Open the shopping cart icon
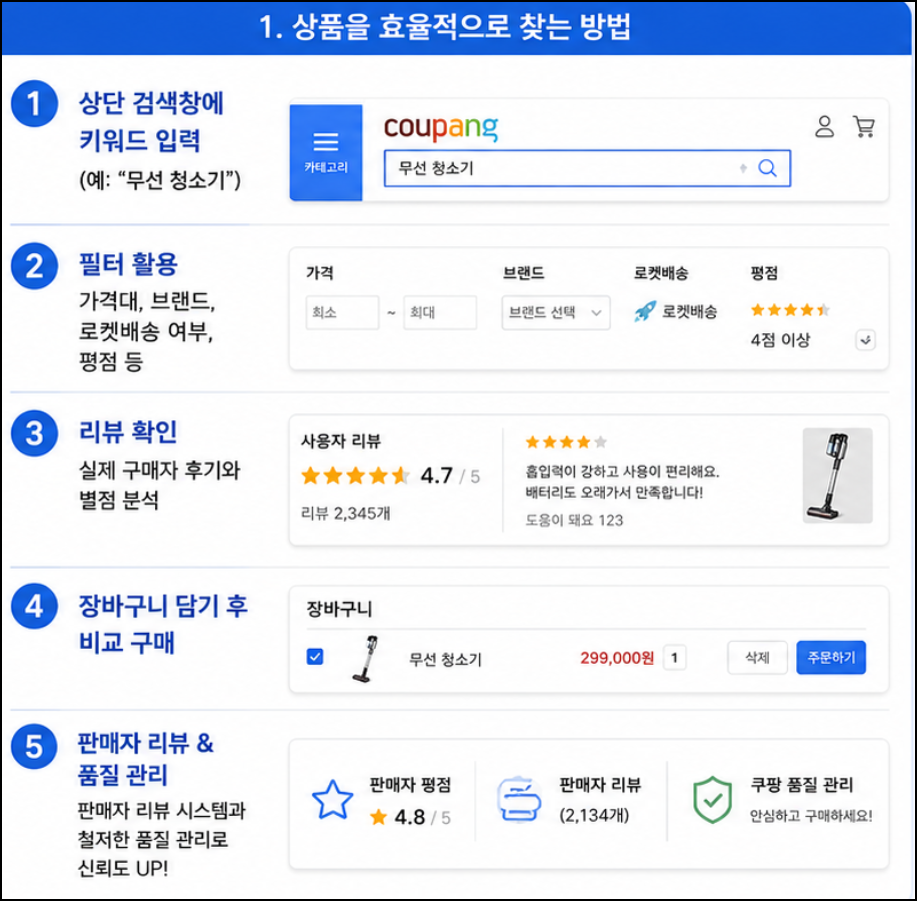 [x=864, y=126]
